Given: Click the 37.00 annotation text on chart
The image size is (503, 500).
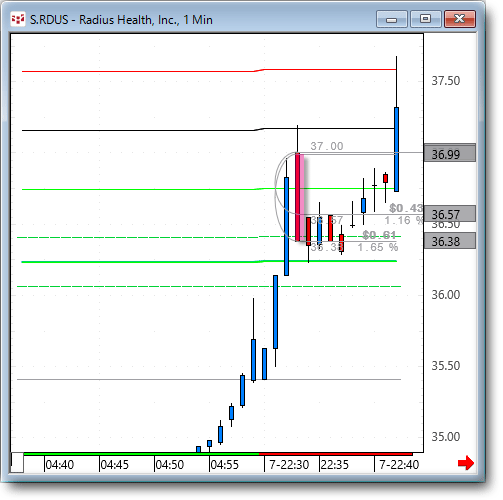Looking at the screenshot, I should point(327,146).
